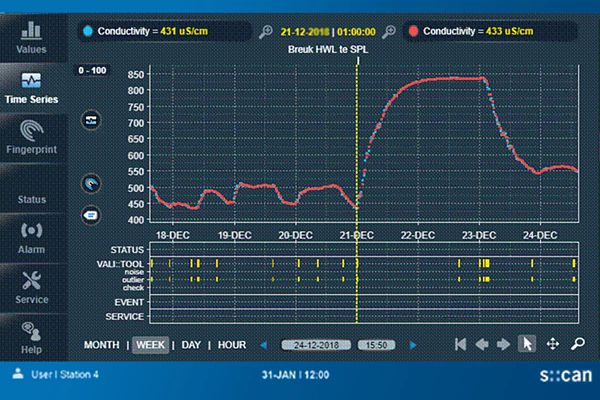This screenshot has height=400, width=600.
Task: Open the Status page in the sidebar
Action: pyautogui.click(x=31, y=199)
